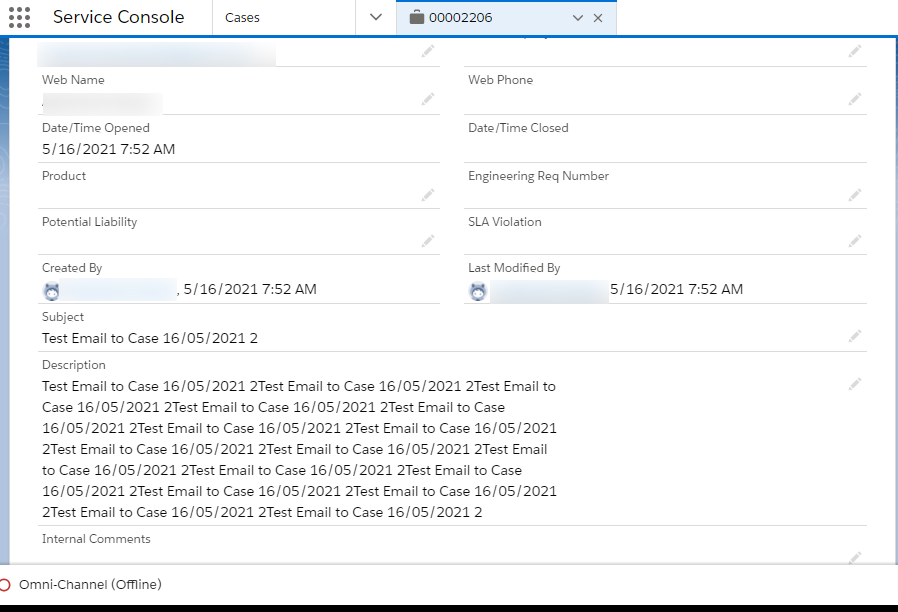Screen dimensions: 898x612
Task: Open the App Launcher waffle icon
Action: 19,17
